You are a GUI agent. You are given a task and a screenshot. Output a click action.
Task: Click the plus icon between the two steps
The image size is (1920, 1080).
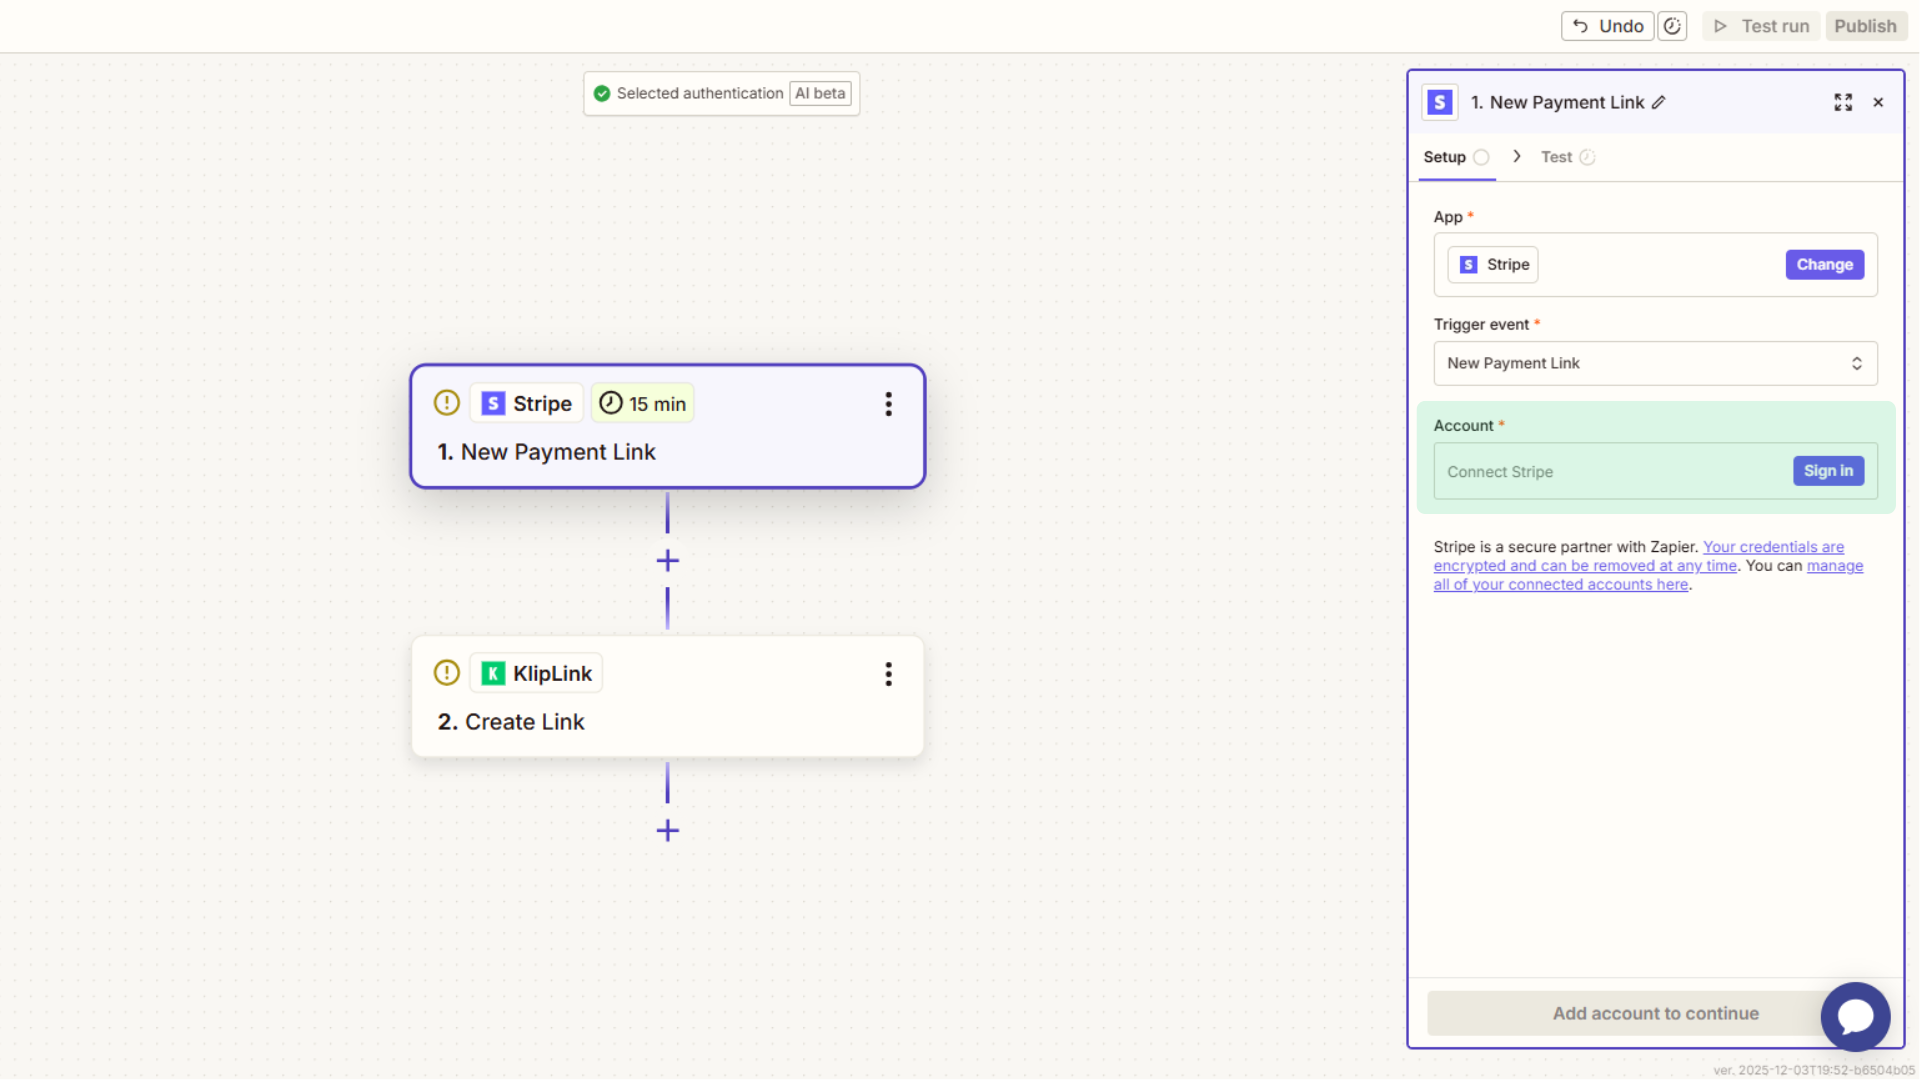667,560
